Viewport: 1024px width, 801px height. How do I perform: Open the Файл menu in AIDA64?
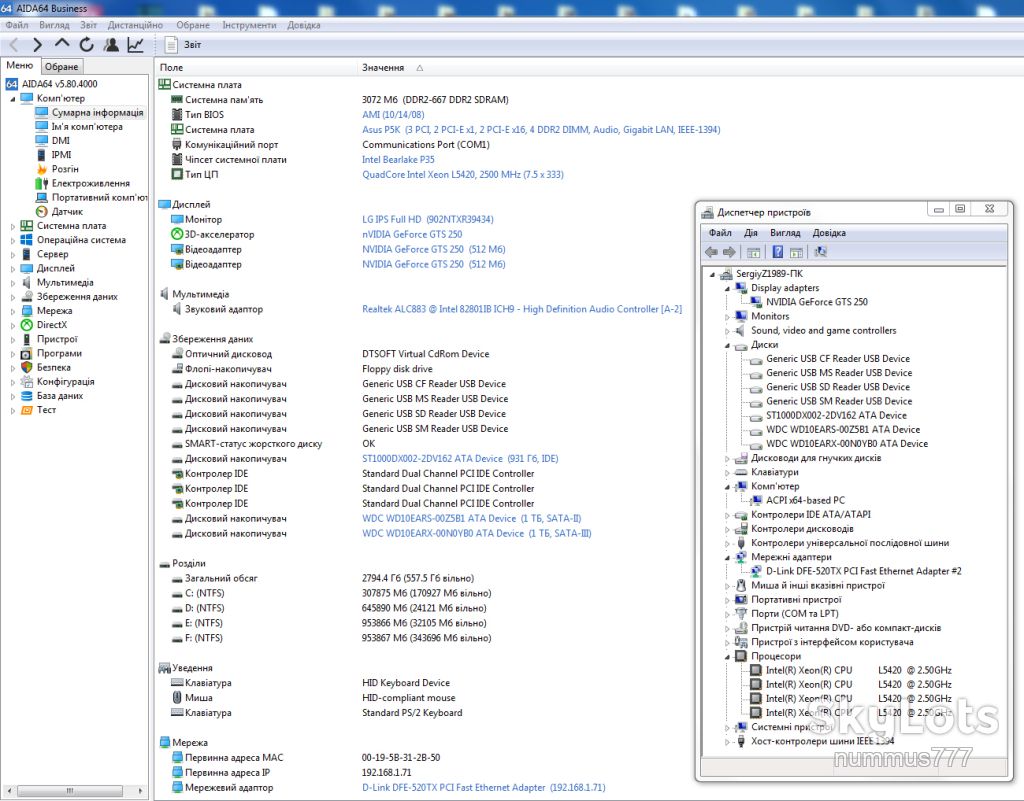click(17, 25)
